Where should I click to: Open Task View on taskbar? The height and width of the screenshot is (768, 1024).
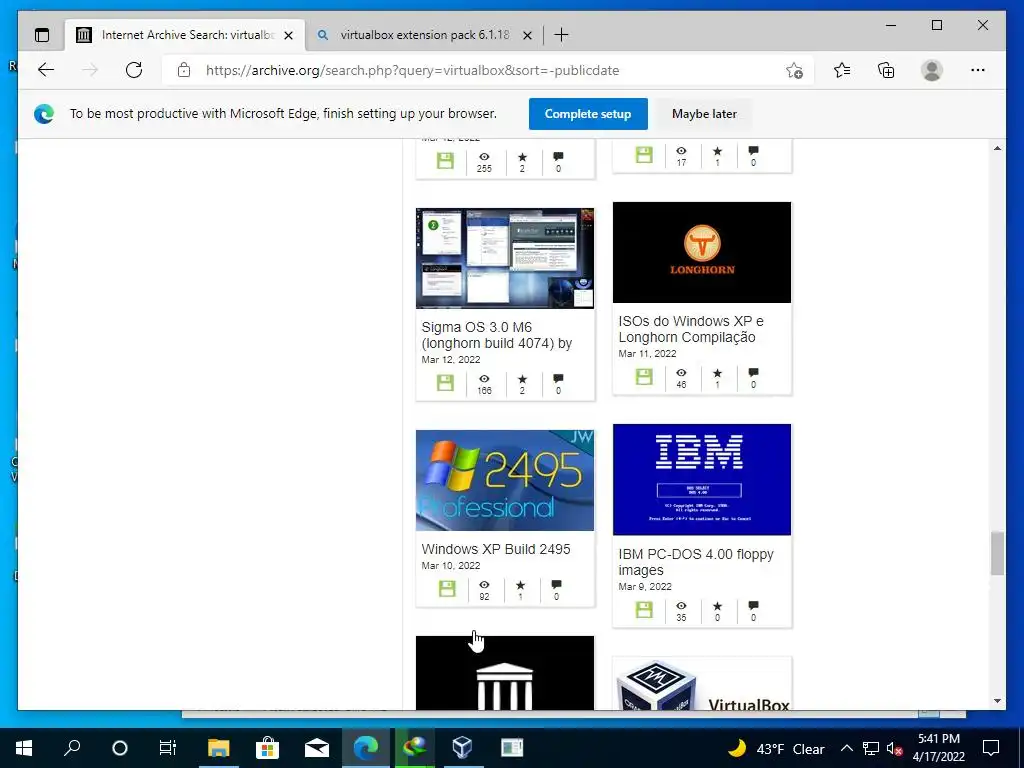(168, 748)
